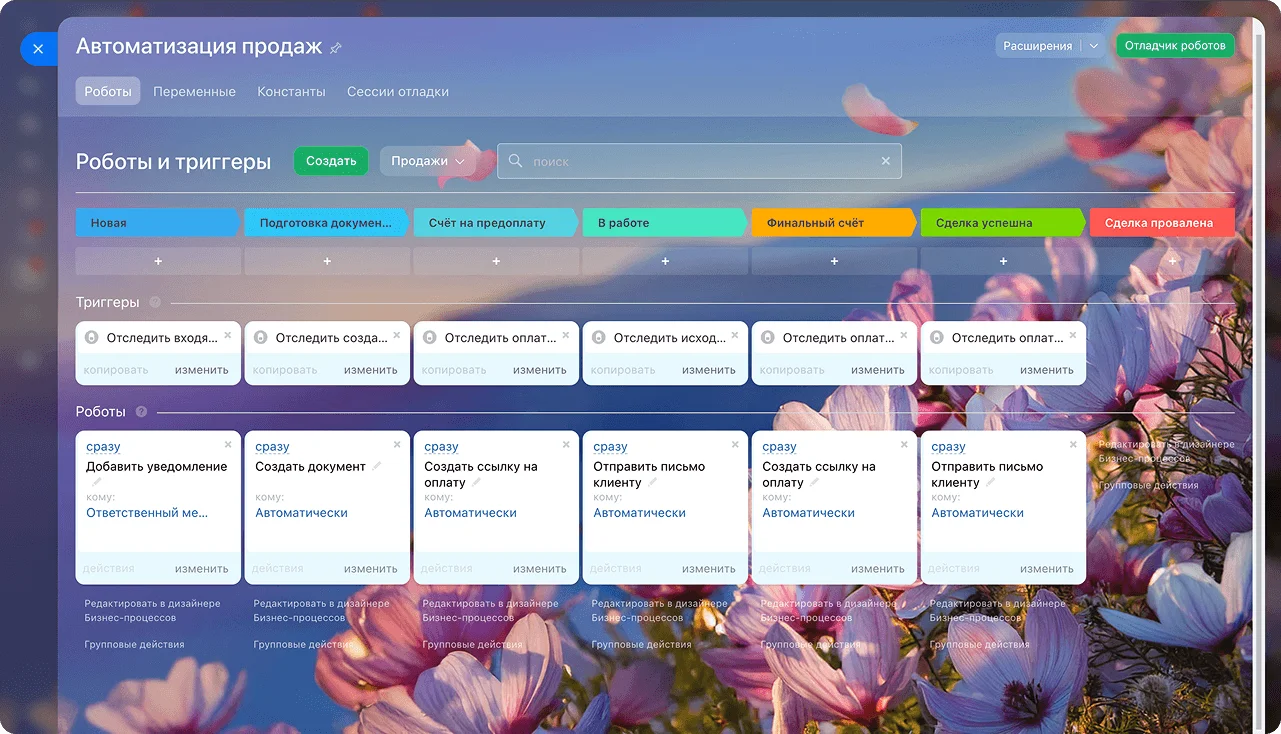Clear the search field via its x icon
This screenshot has width=1281, height=734.
pyautogui.click(x=886, y=160)
